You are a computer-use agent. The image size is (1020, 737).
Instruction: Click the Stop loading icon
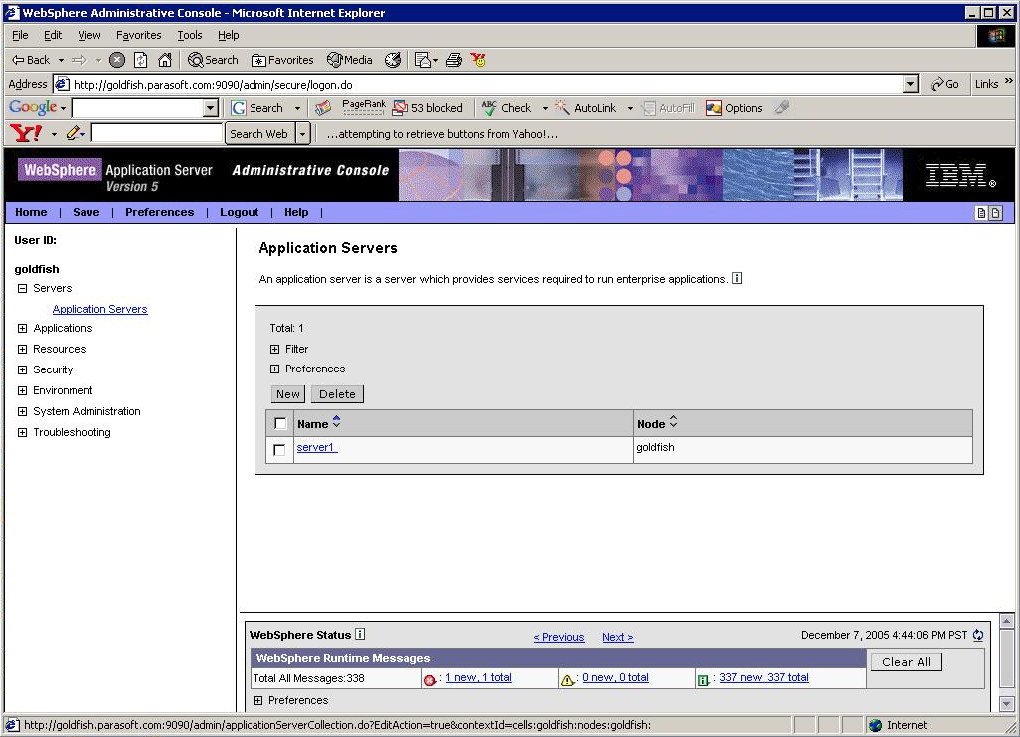pyautogui.click(x=117, y=60)
